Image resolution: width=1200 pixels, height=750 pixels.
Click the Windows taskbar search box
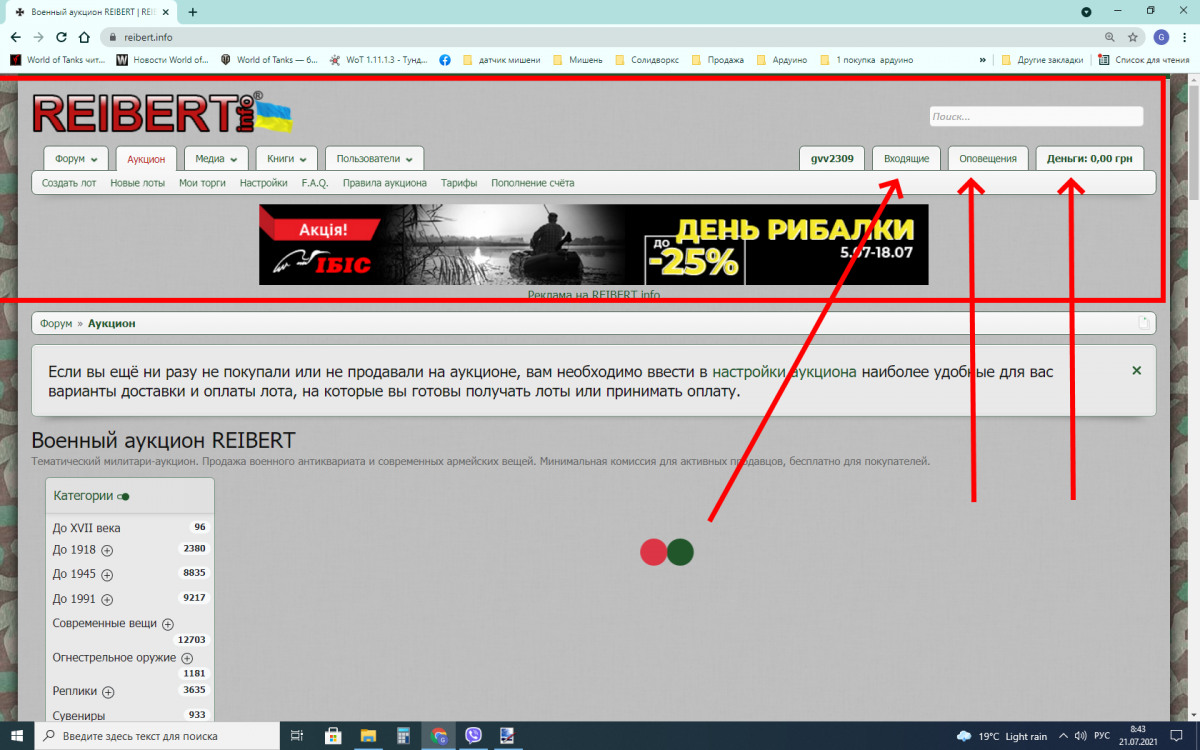[158, 736]
